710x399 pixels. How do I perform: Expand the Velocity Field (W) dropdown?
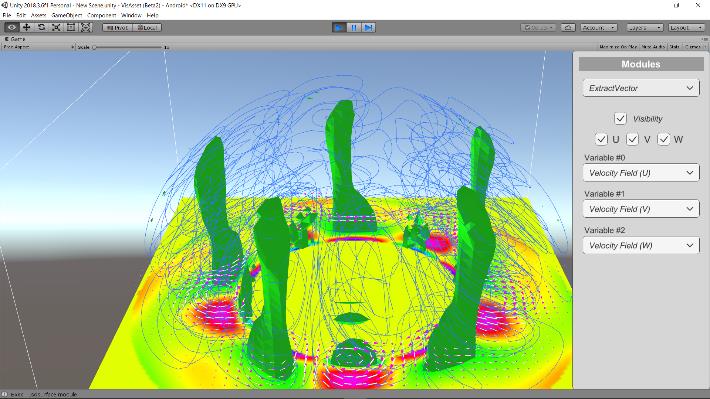click(641, 245)
